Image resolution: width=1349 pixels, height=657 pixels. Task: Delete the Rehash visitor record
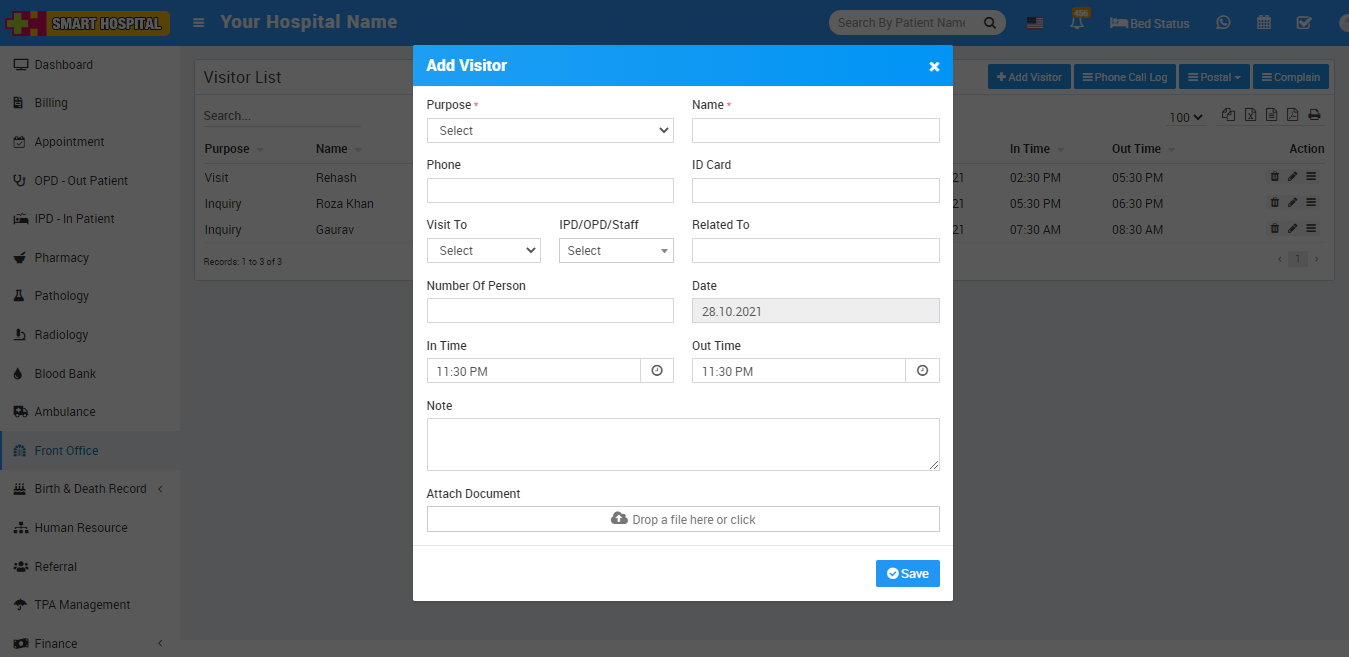click(x=1274, y=177)
